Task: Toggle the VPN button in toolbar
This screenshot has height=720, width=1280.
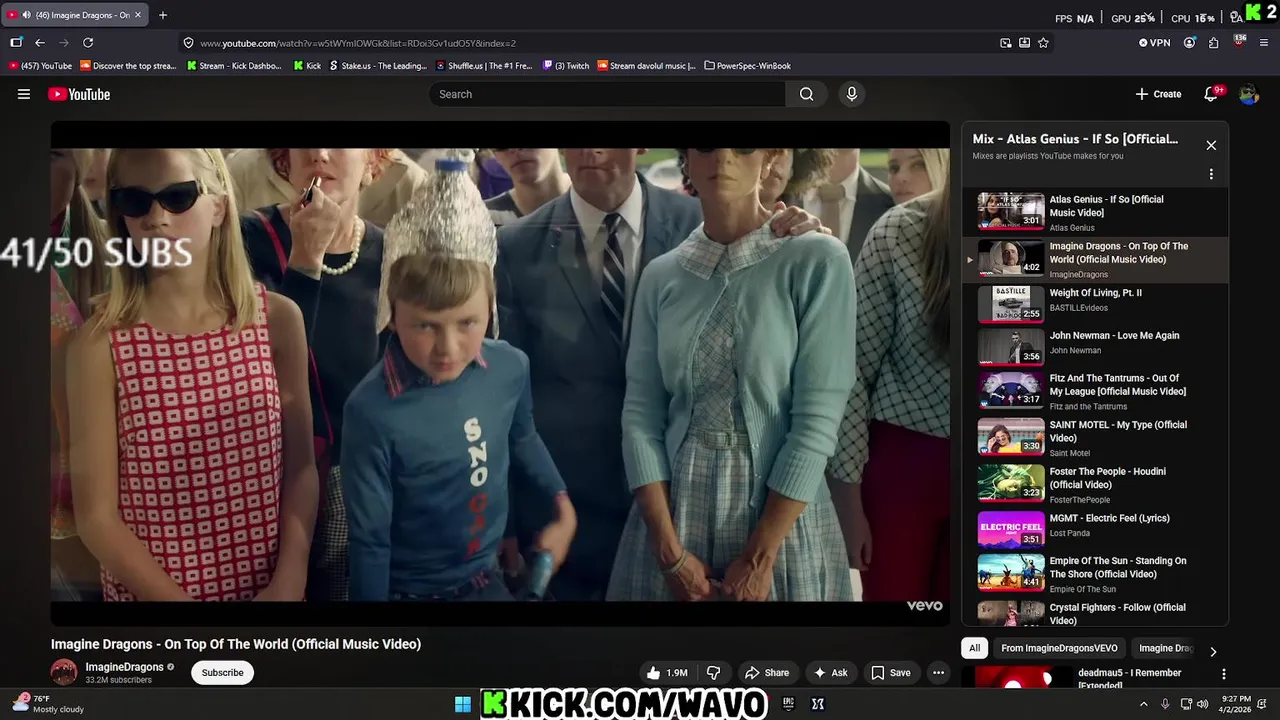Action: tap(1155, 43)
